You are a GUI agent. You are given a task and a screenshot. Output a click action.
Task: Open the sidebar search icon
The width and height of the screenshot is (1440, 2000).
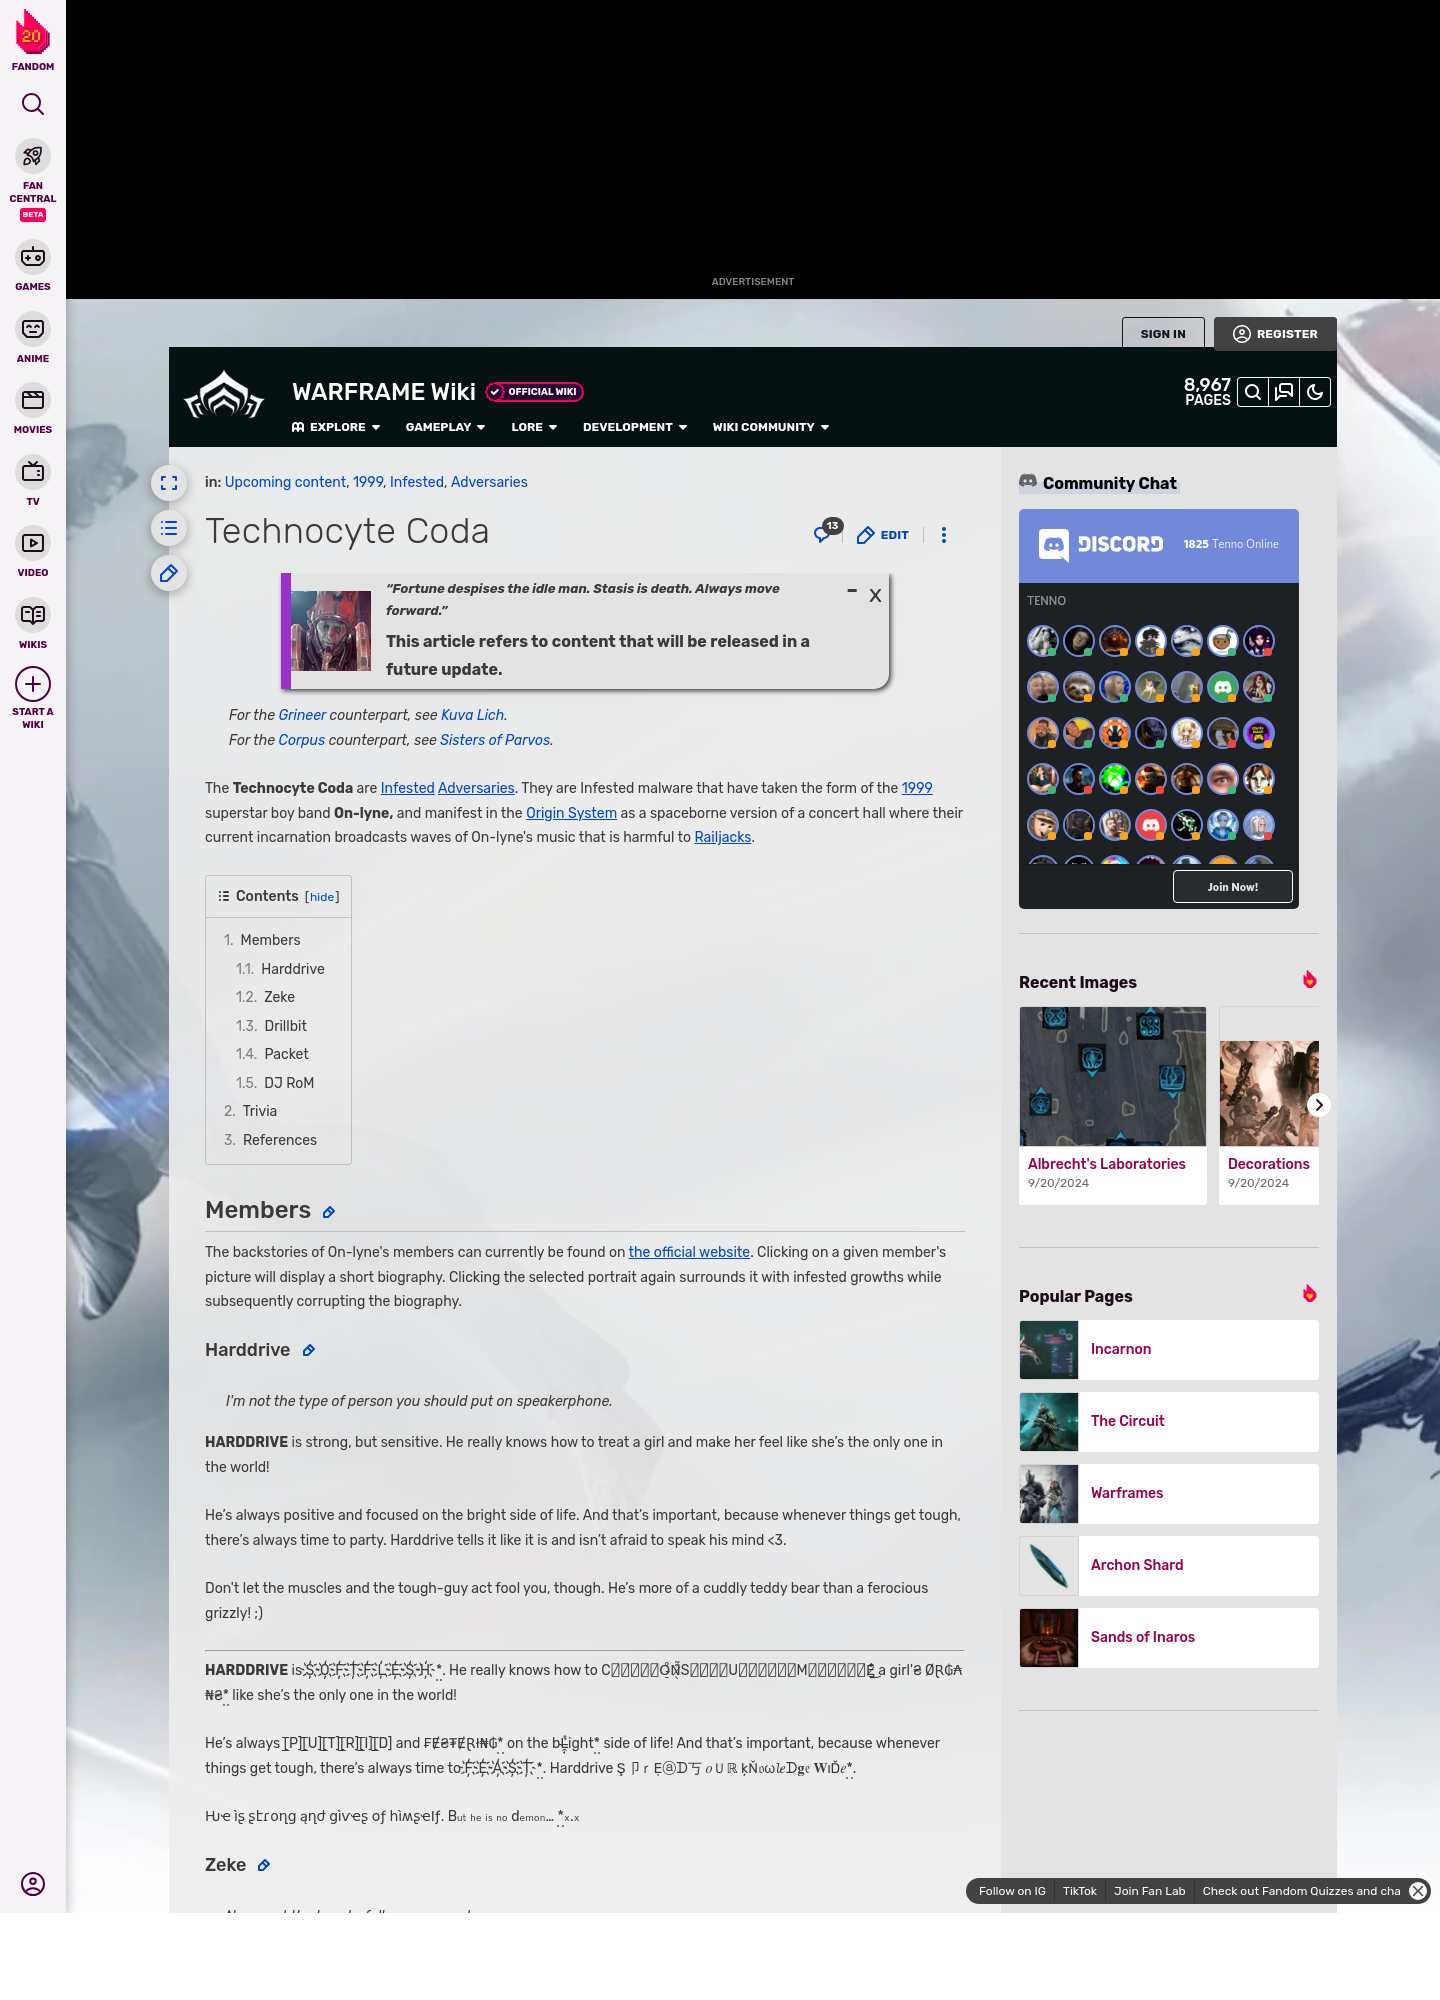click(33, 104)
